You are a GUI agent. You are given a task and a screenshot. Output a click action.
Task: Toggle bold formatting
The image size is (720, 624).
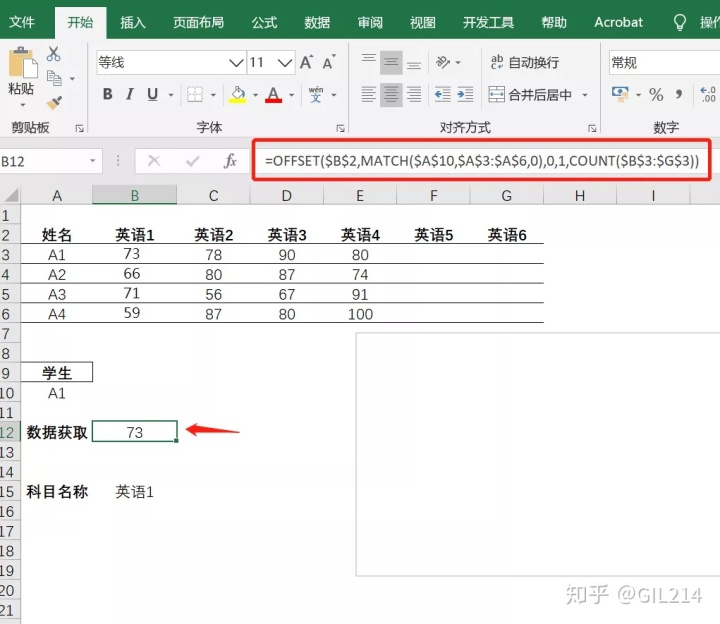pos(107,95)
